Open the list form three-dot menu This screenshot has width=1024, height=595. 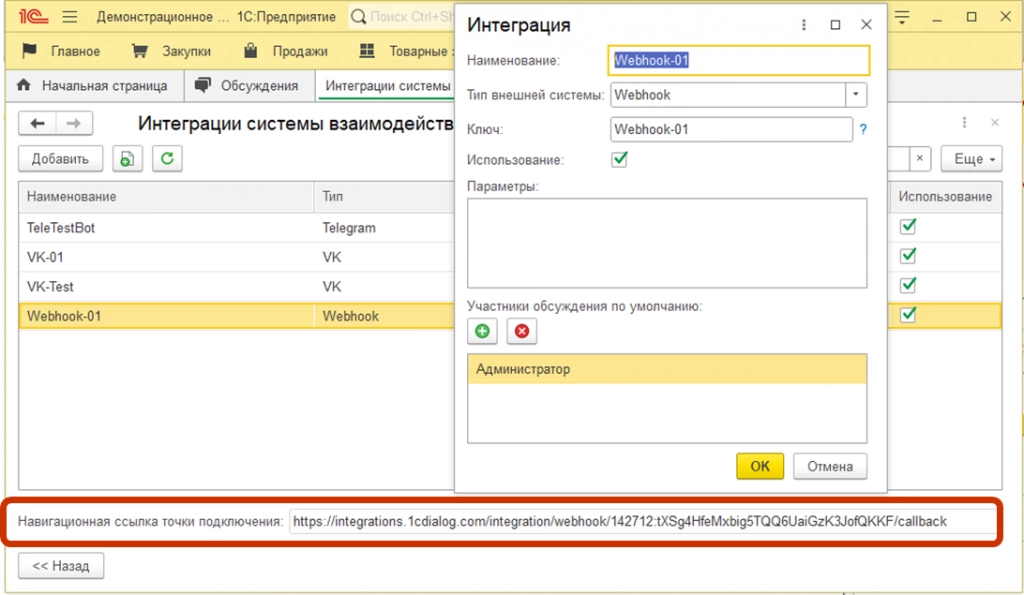click(964, 123)
